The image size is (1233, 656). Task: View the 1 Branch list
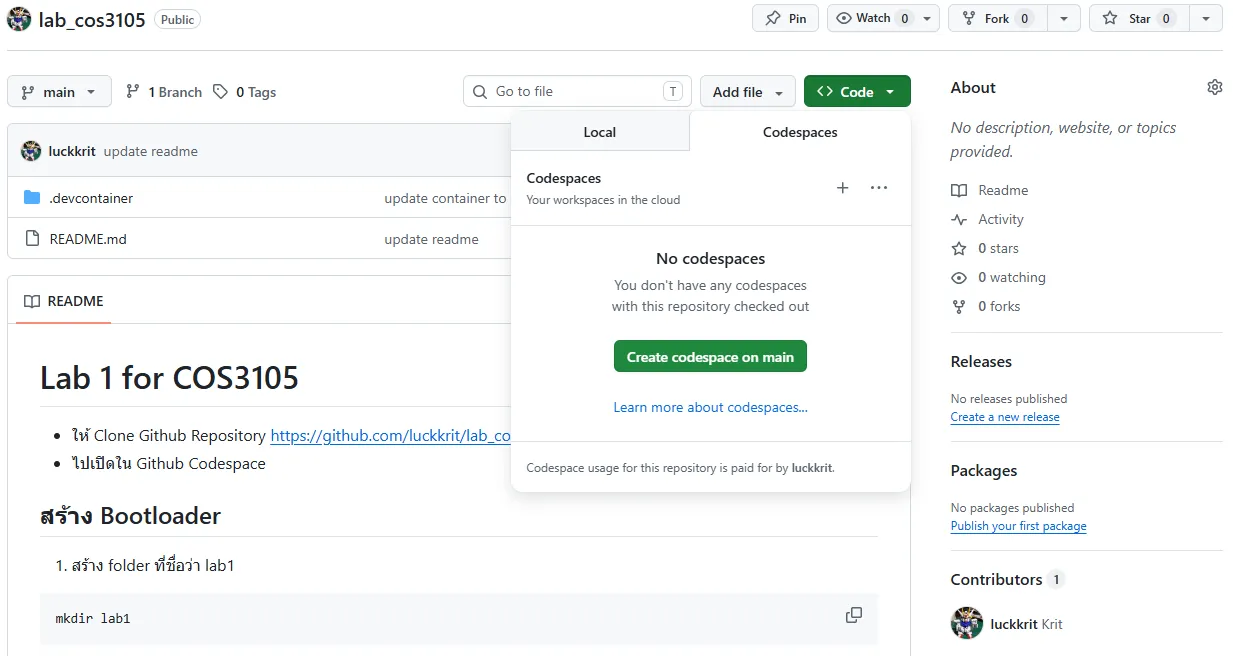click(164, 92)
